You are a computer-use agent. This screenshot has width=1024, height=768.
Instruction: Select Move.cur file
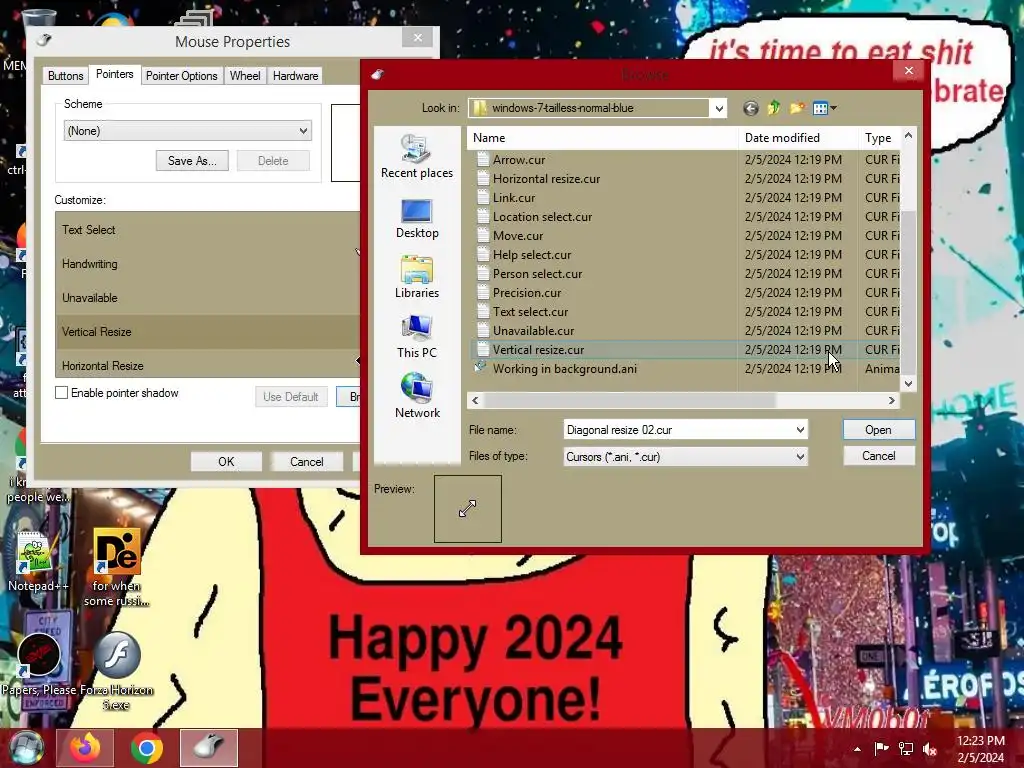point(685,235)
